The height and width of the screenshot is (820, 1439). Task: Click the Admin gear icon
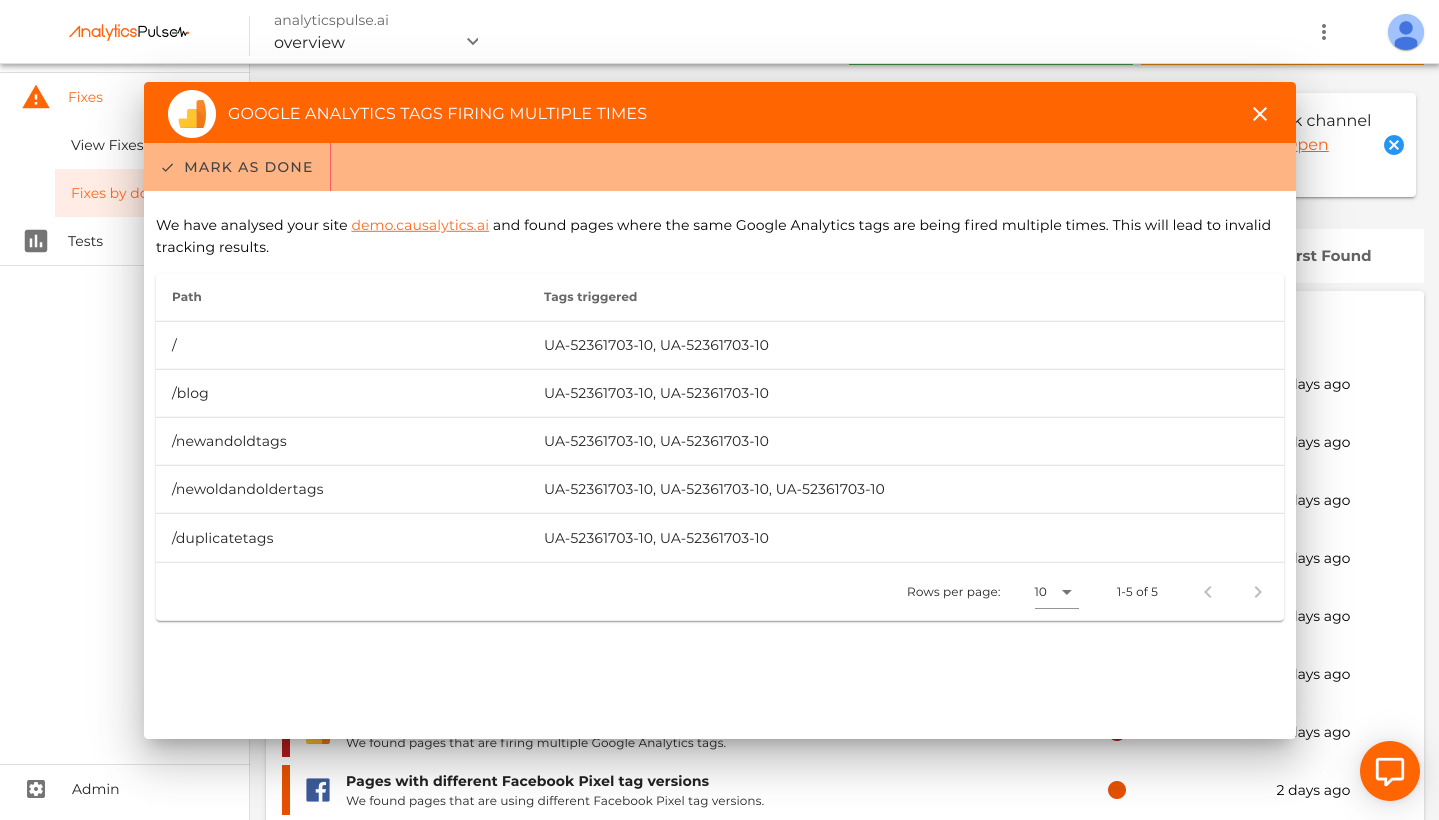36,789
